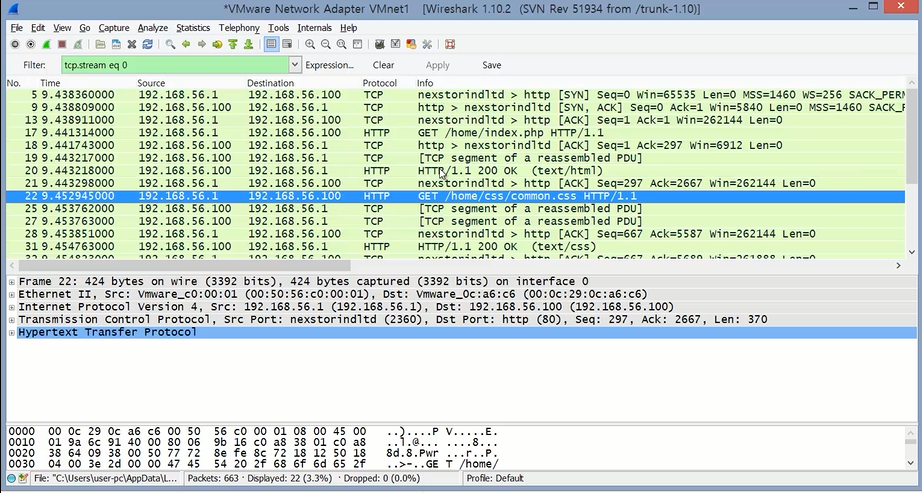Viewport: 922px width, 493px height.
Task: Open the capture interfaces list
Action: pyautogui.click(x=15, y=44)
